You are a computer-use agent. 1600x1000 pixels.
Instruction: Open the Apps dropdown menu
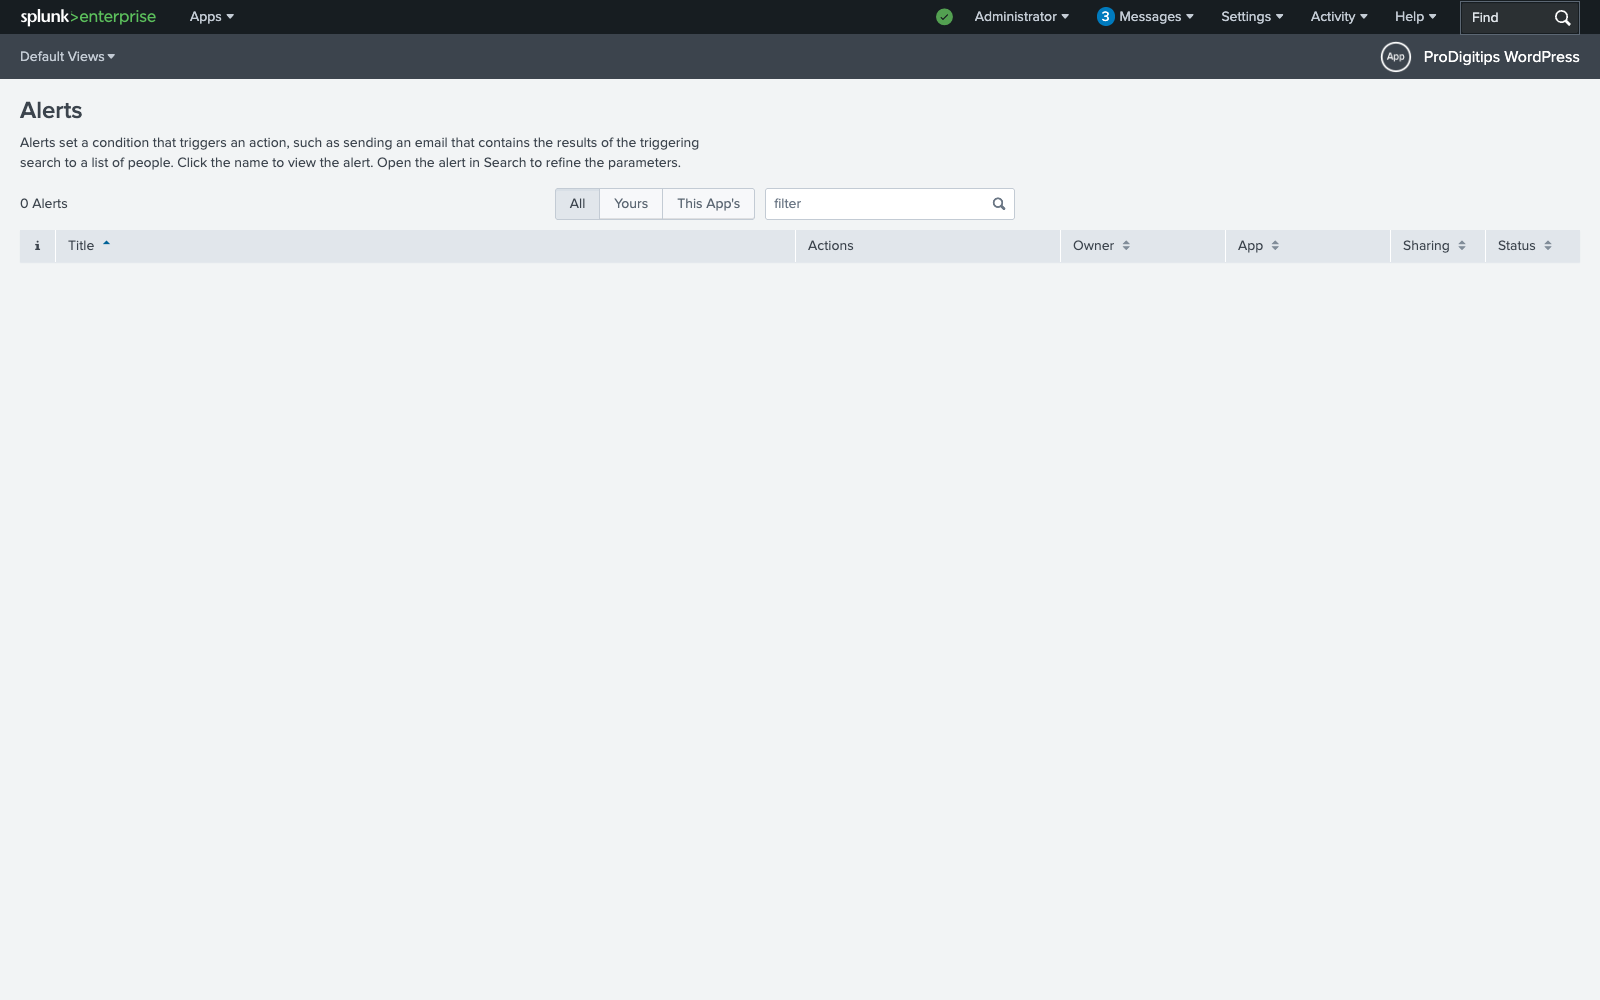[x=212, y=17]
